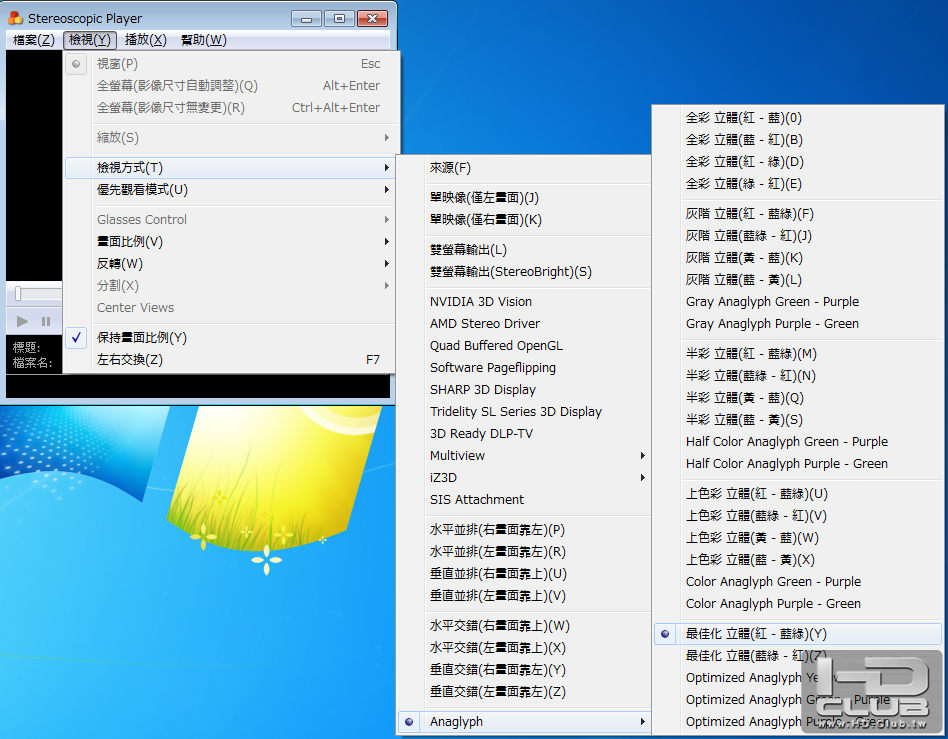Pick 水平並排(左畫面靠左)(R) side-by-side layout
Screen dimensions: 948x739
(x=524, y=552)
